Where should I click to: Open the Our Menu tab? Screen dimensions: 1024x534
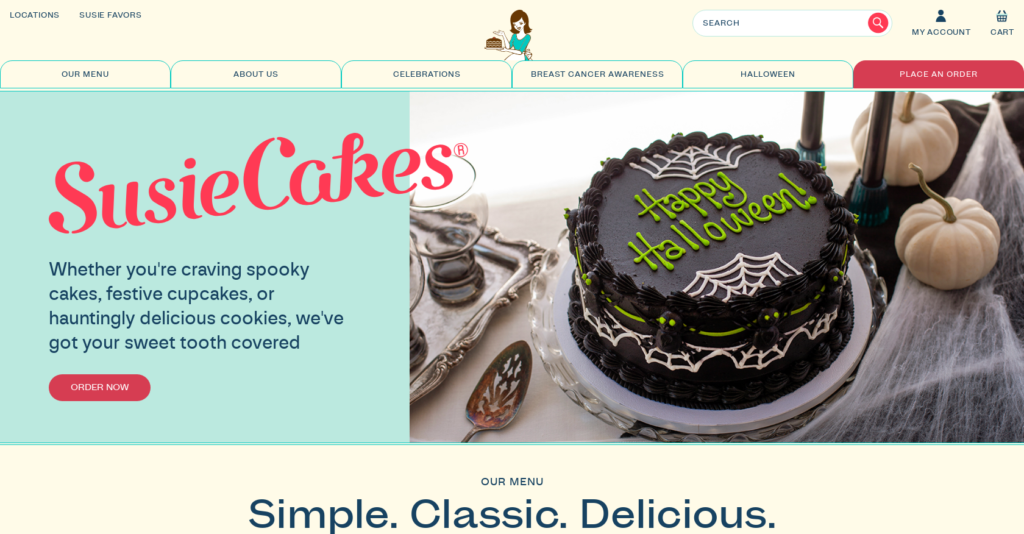point(85,74)
